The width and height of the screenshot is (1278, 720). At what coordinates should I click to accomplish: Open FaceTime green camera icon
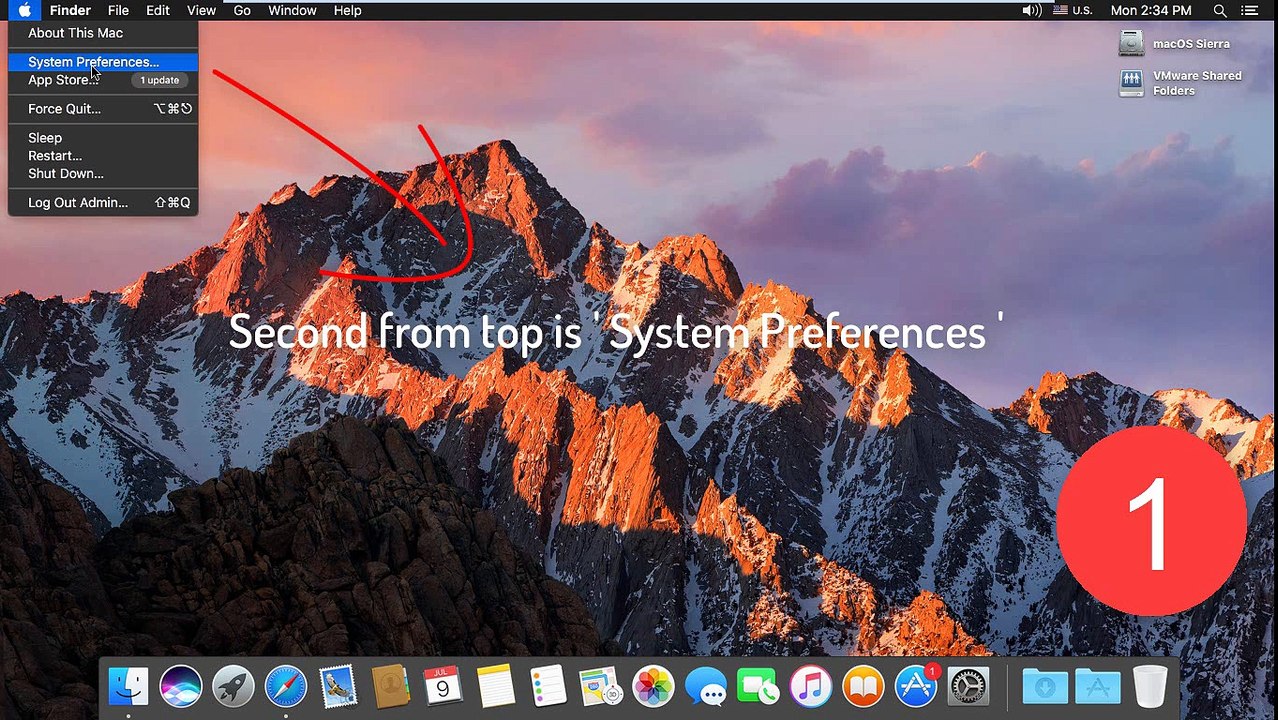pyautogui.click(x=758, y=687)
